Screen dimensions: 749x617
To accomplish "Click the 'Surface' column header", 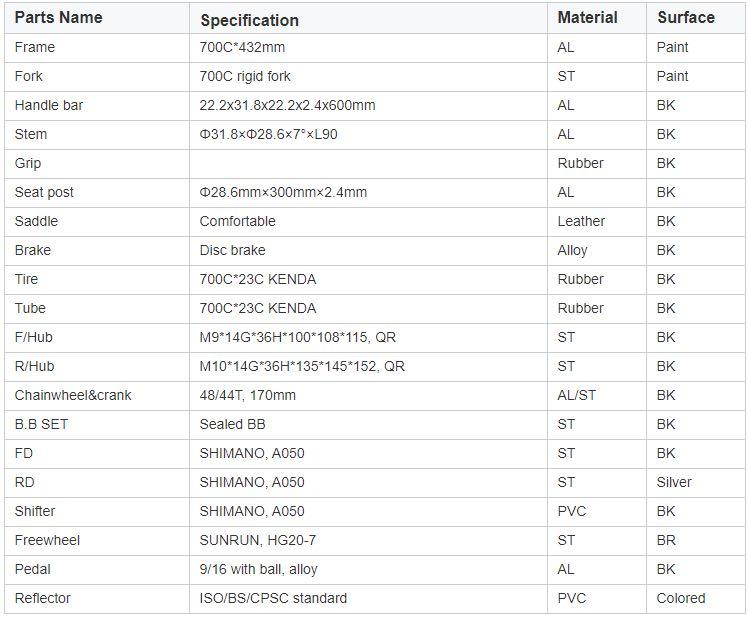I will coord(685,18).
